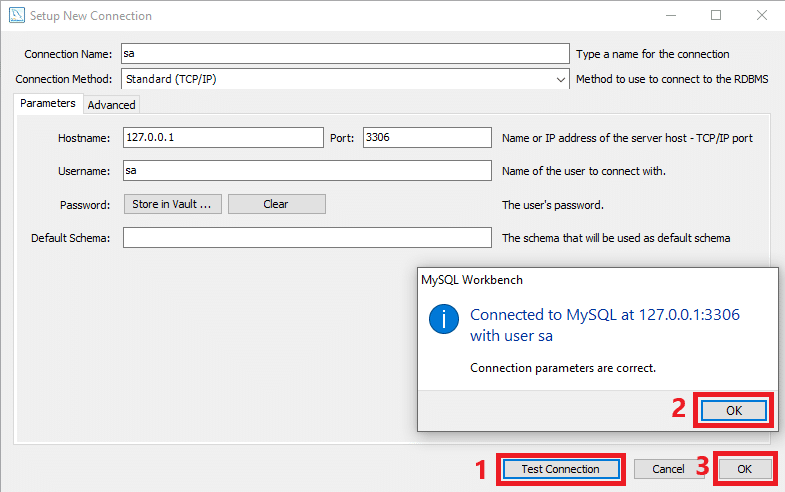
Task: Click the 'Connection Name:' label
Action: point(68,54)
